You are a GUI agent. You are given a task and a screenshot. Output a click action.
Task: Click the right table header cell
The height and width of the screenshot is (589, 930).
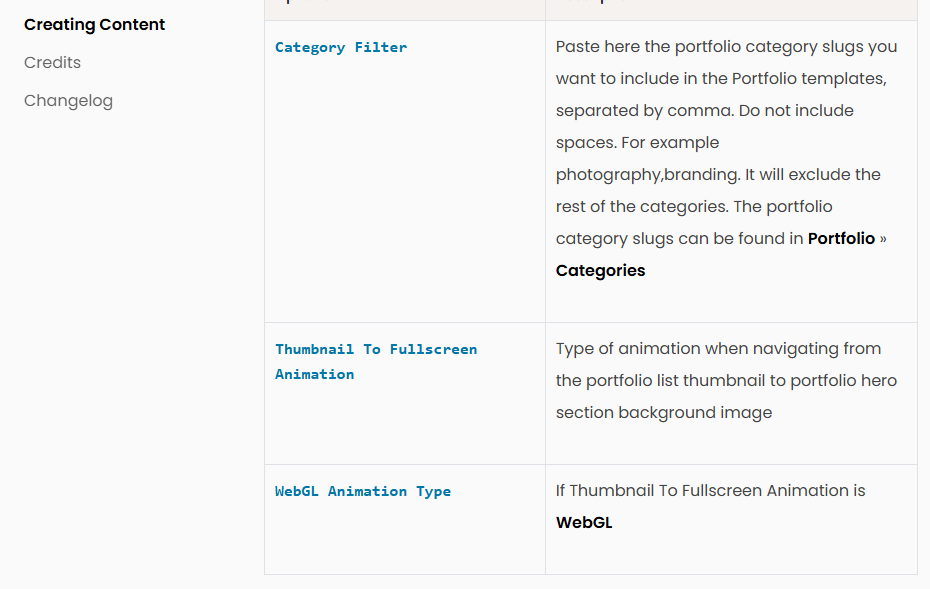click(x=730, y=8)
